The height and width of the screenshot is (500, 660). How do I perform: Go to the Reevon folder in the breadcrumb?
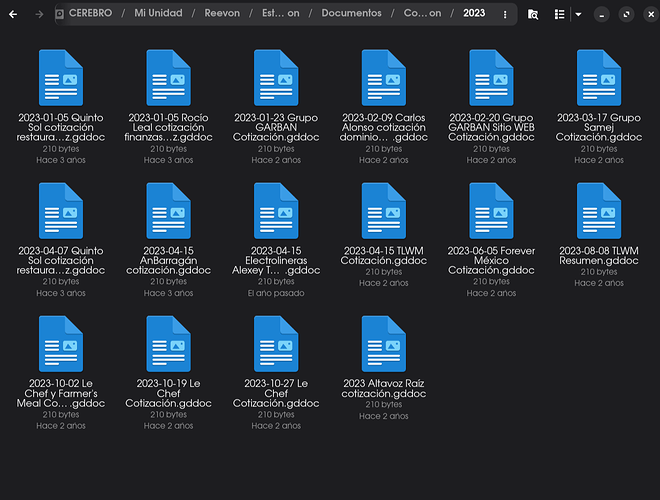pyautogui.click(x=223, y=14)
